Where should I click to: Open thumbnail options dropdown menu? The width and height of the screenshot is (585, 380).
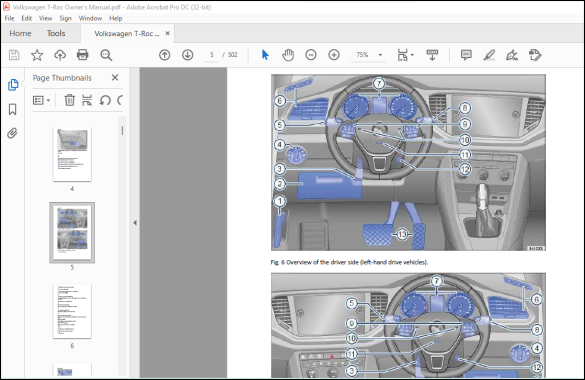41,100
